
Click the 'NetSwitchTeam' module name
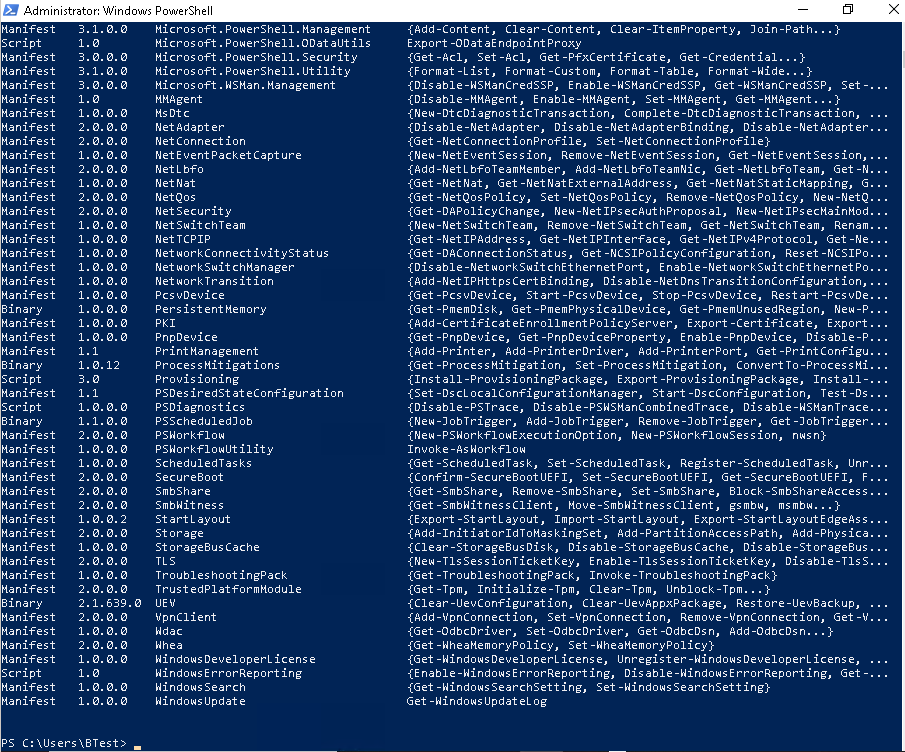click(200, 225)
